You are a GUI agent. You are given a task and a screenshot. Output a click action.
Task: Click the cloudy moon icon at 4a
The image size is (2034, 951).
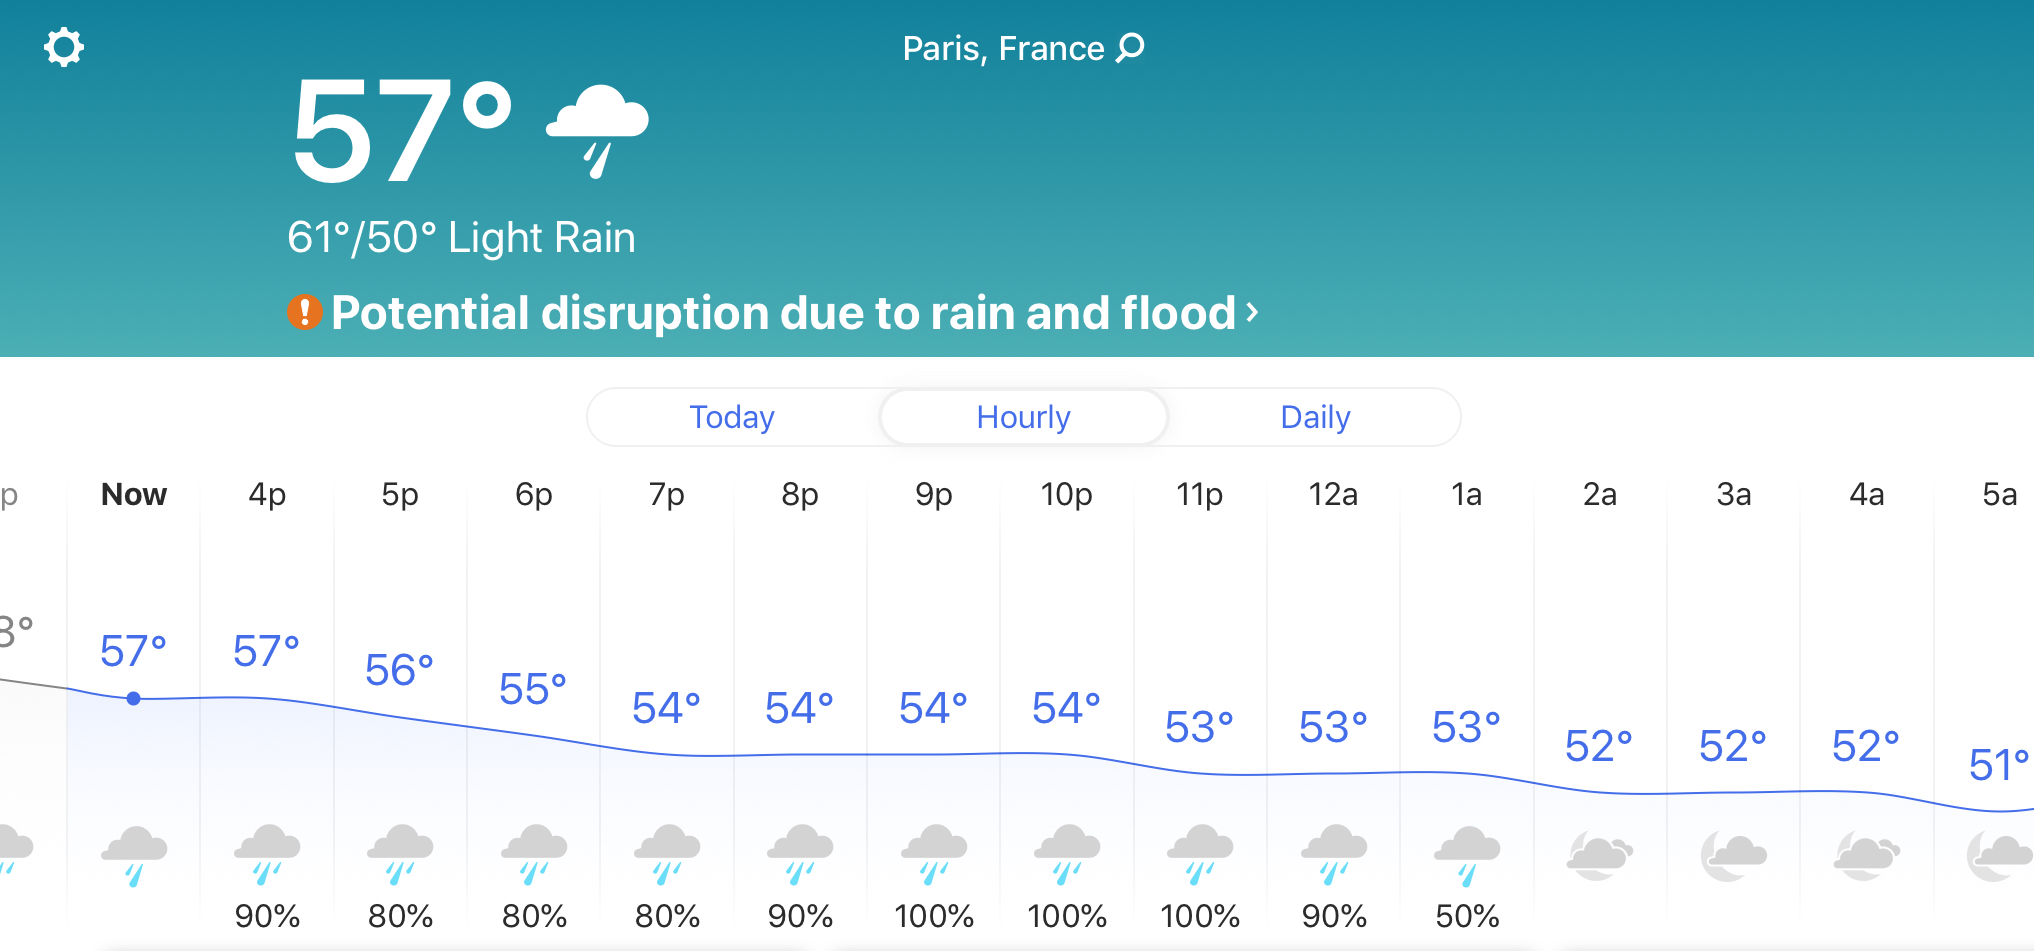coord(1867,855)
